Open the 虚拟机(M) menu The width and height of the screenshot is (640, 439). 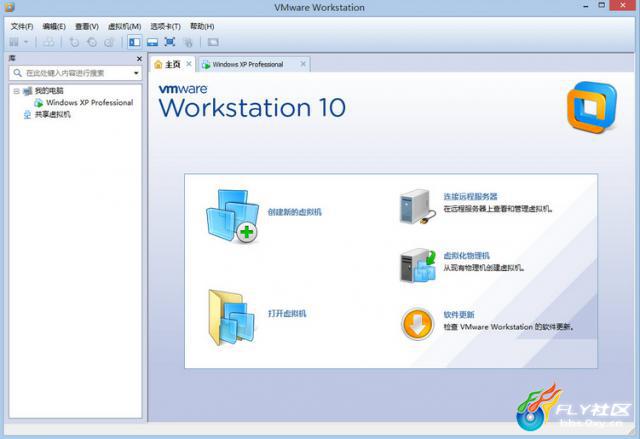click(124, 27)
